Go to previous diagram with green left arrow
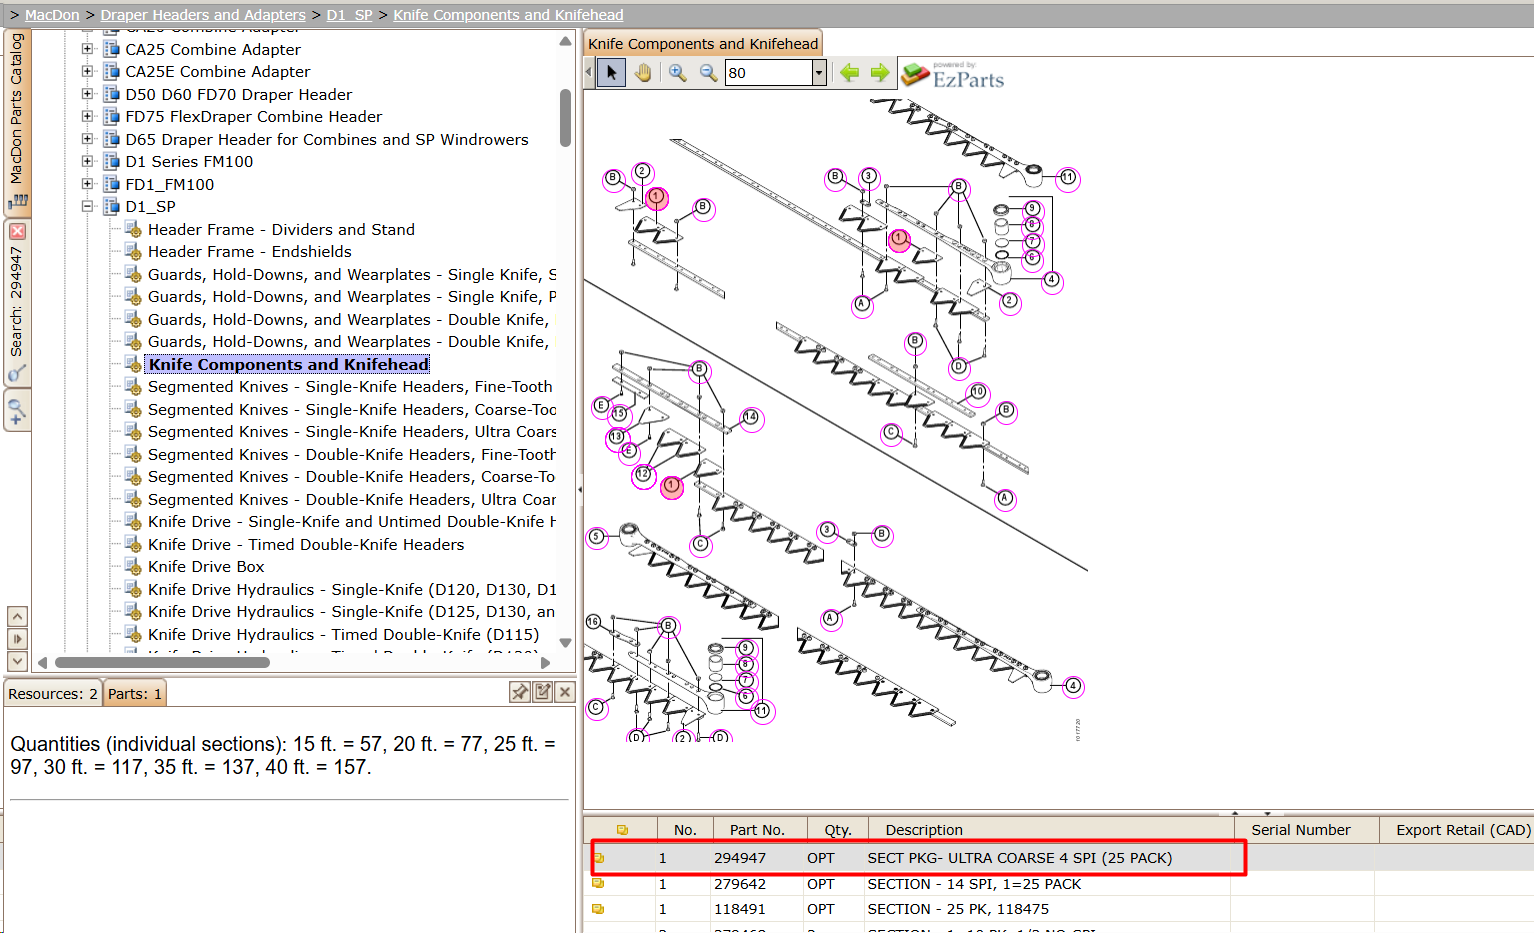Viewport: 1534px width, 933px height. pyautogui.click(x=849, y=73)
